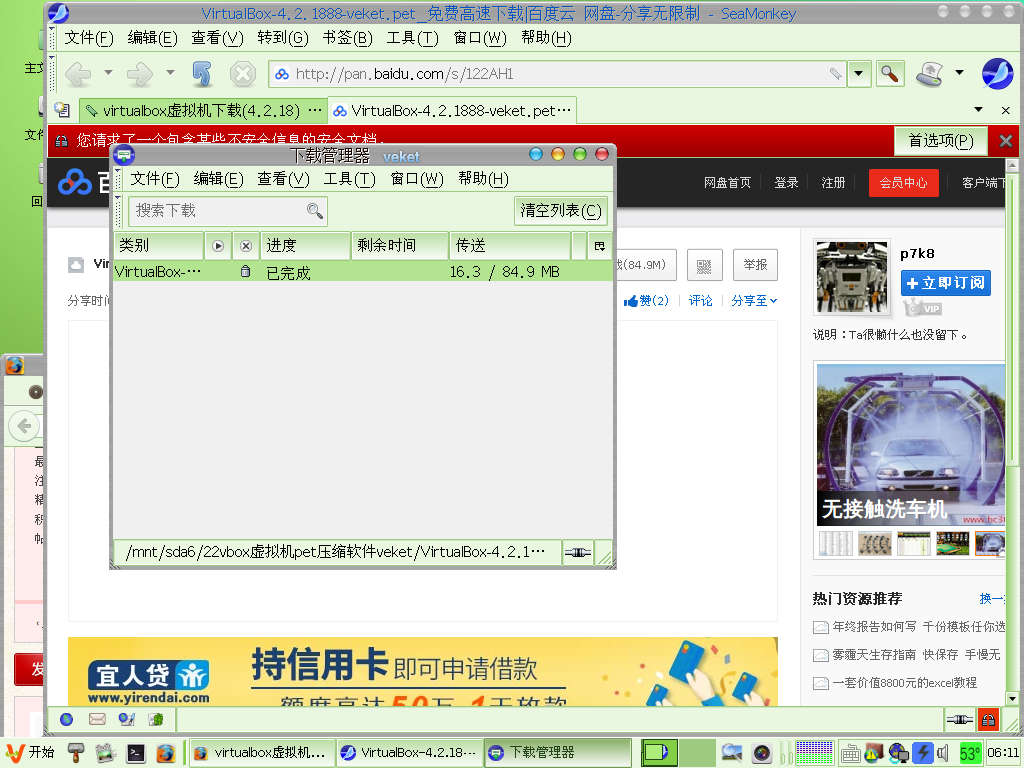Click the Print icon in navigation toolbar
This screenshot has height=768, width=1024.
[x=929, y=74]
